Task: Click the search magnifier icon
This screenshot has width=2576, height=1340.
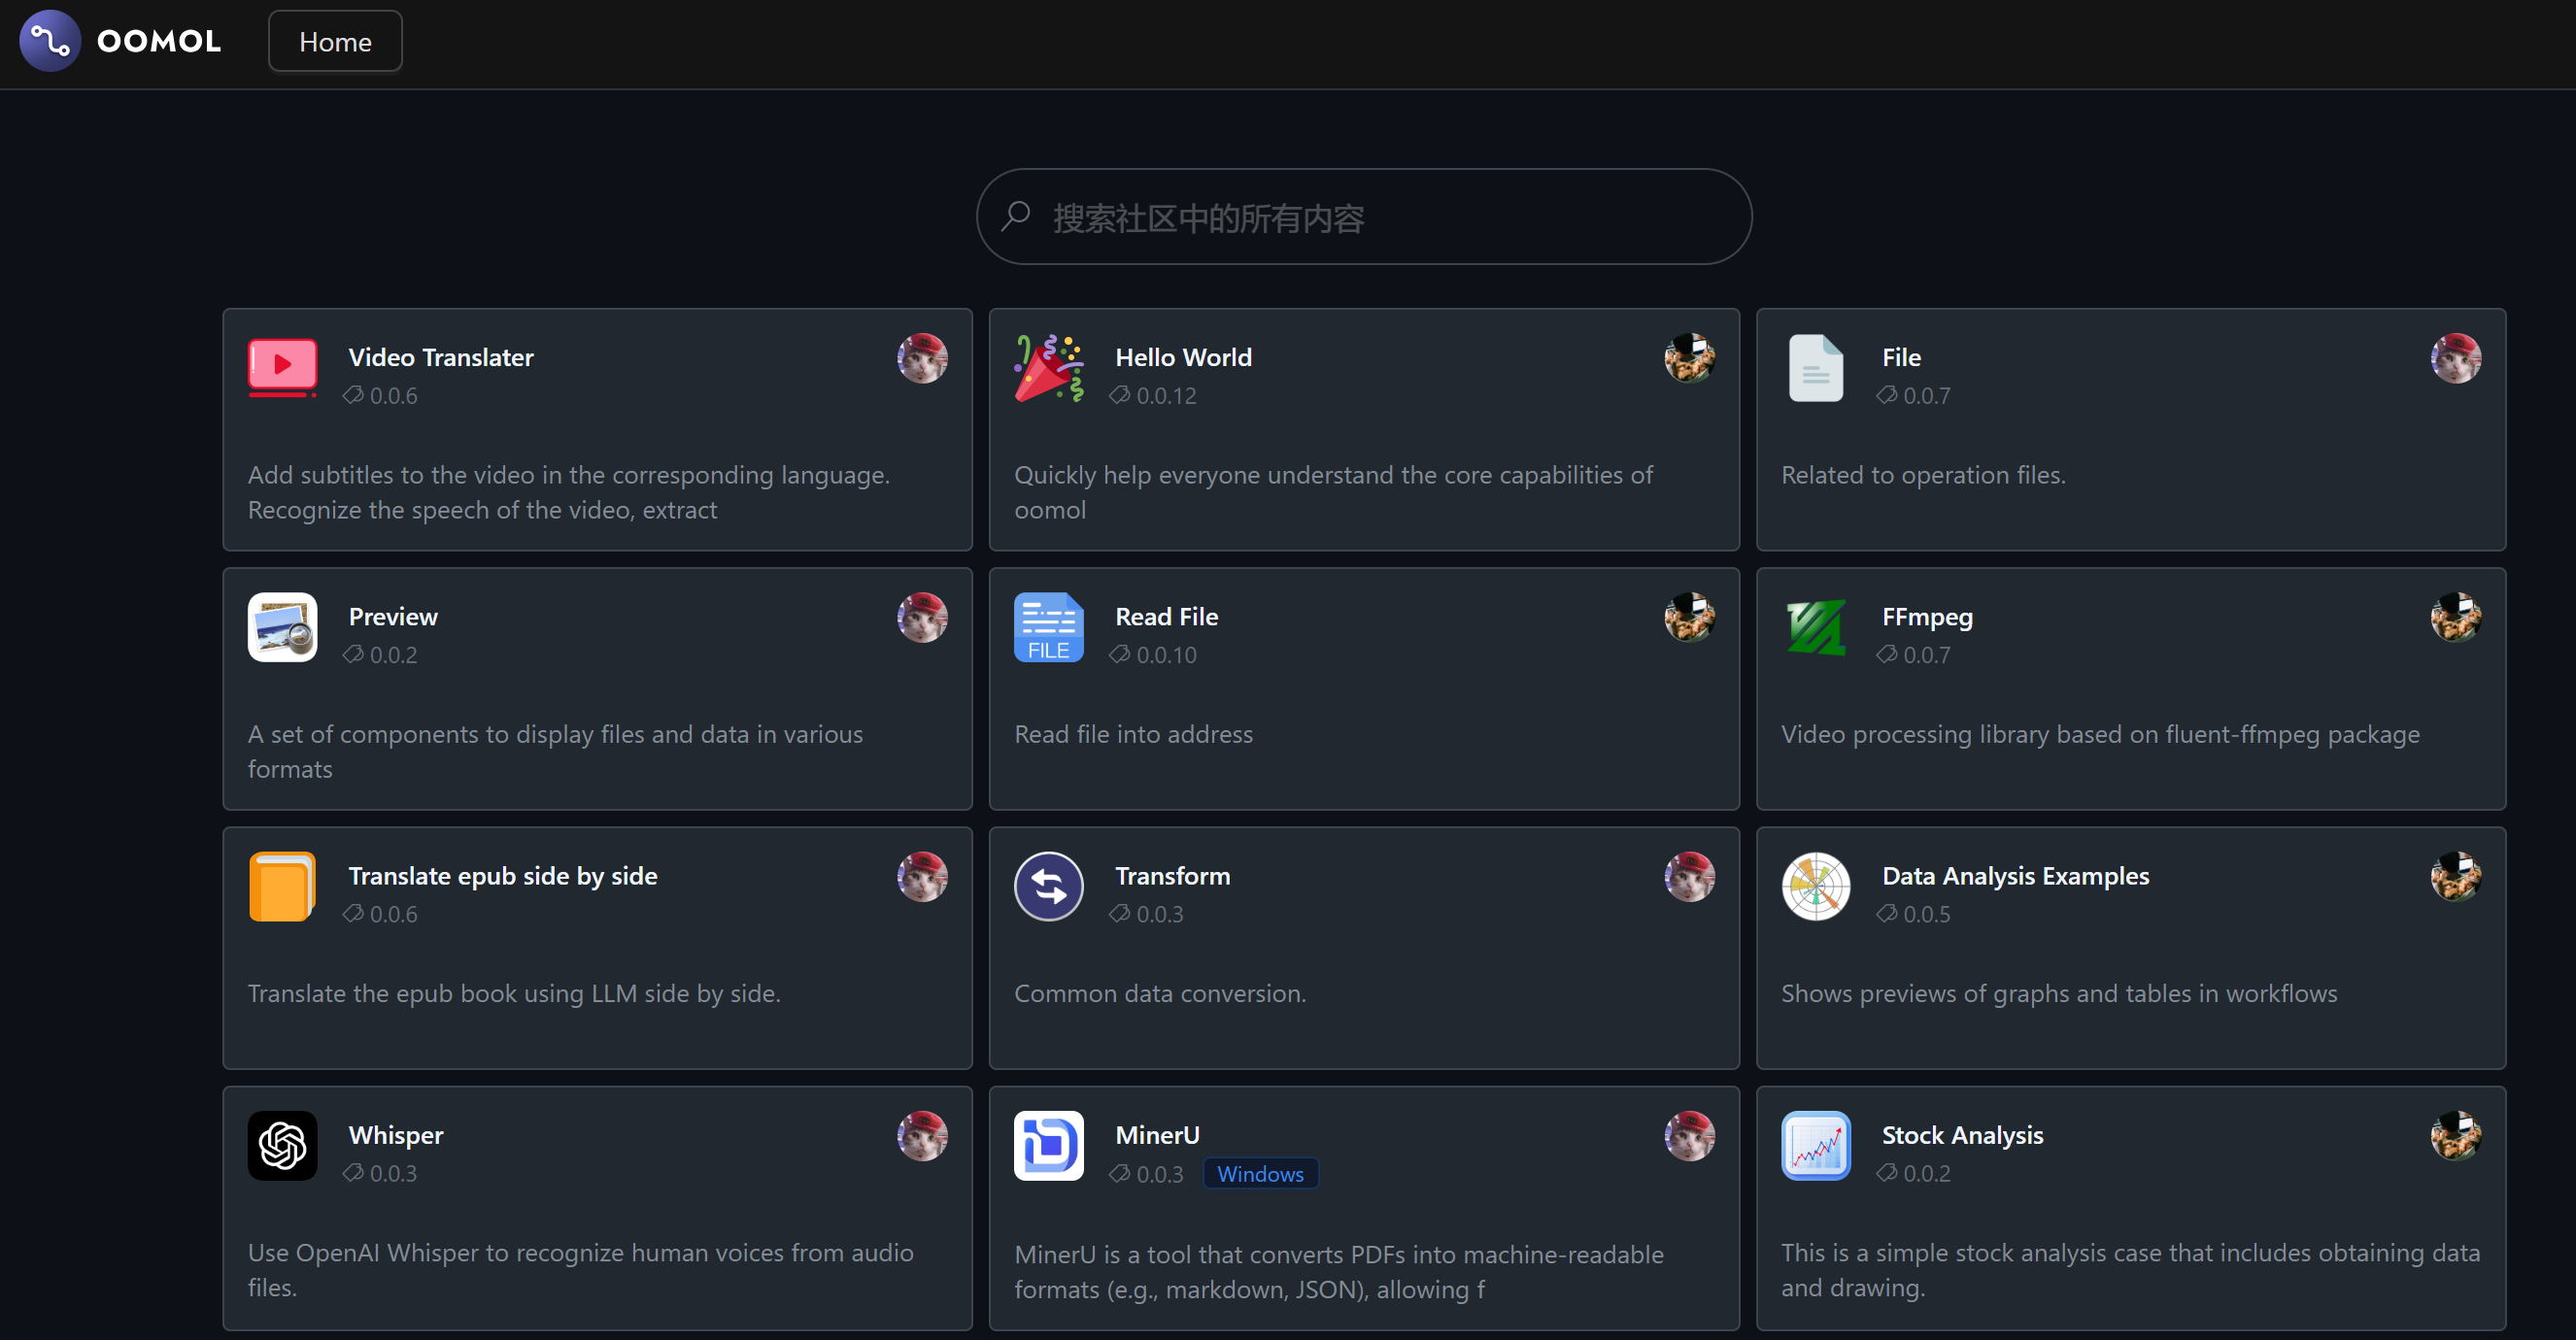Action: pos(1016,216)
